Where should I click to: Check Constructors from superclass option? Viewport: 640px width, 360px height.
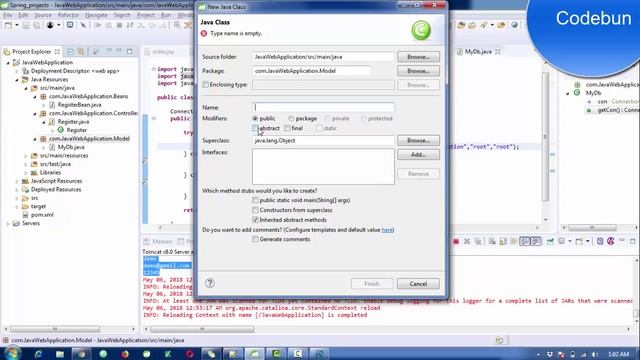[255, 210]
